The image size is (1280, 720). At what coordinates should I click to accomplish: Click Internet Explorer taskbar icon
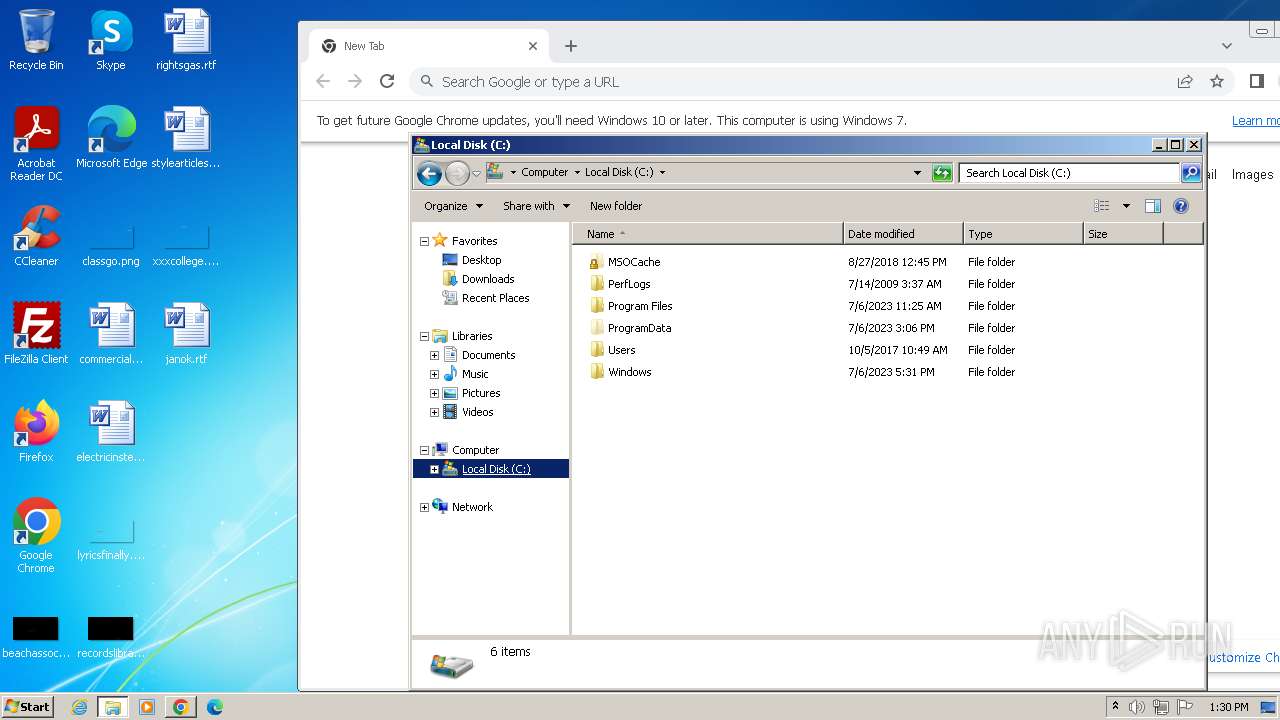[x=80, y=707]
